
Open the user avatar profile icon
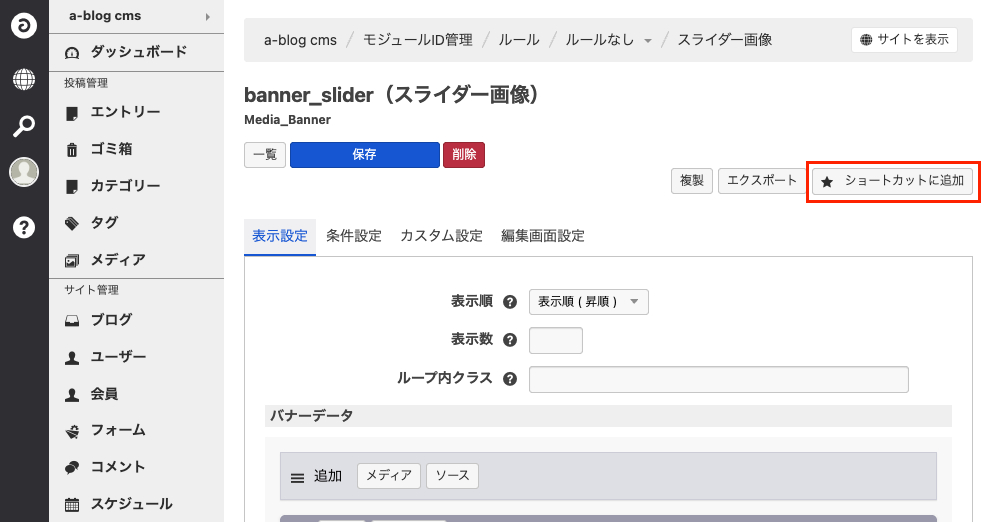[24, 172]
